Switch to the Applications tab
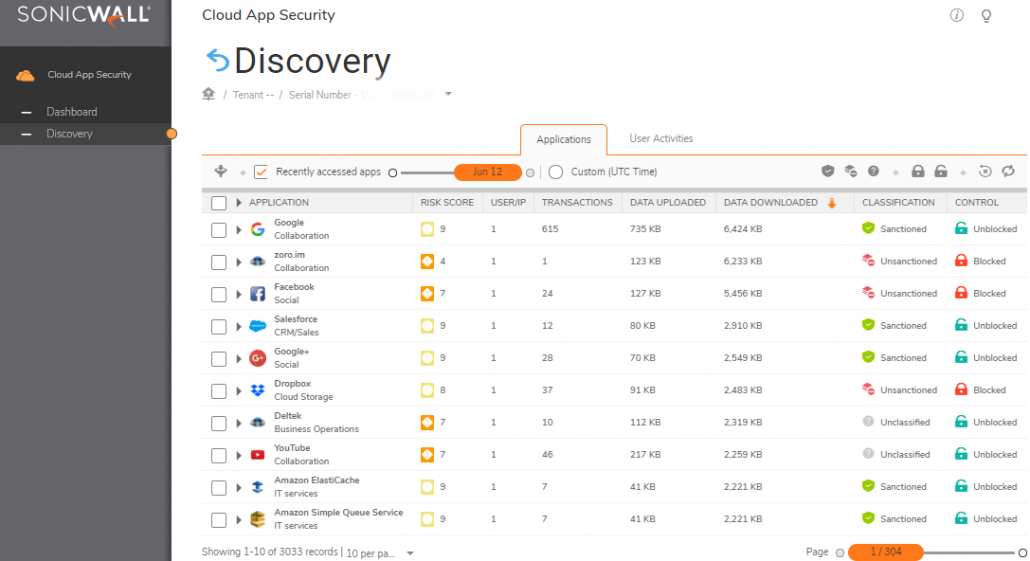The width and height of the screenshot is (1030, 561). click(564, 139)
